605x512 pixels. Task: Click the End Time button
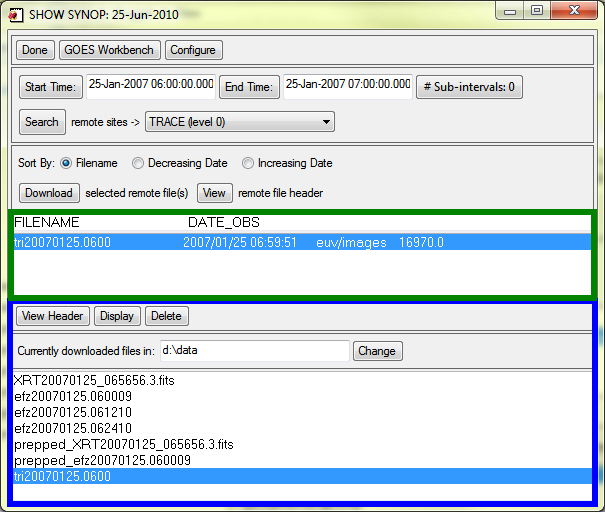[248, 87]
